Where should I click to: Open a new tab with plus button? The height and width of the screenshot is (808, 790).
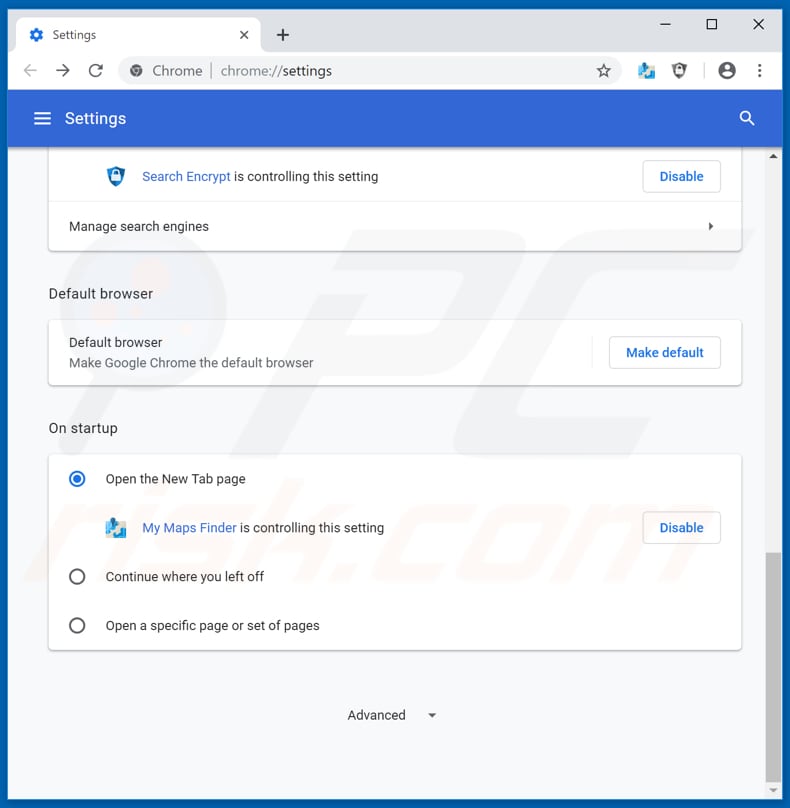click(283, 35)
